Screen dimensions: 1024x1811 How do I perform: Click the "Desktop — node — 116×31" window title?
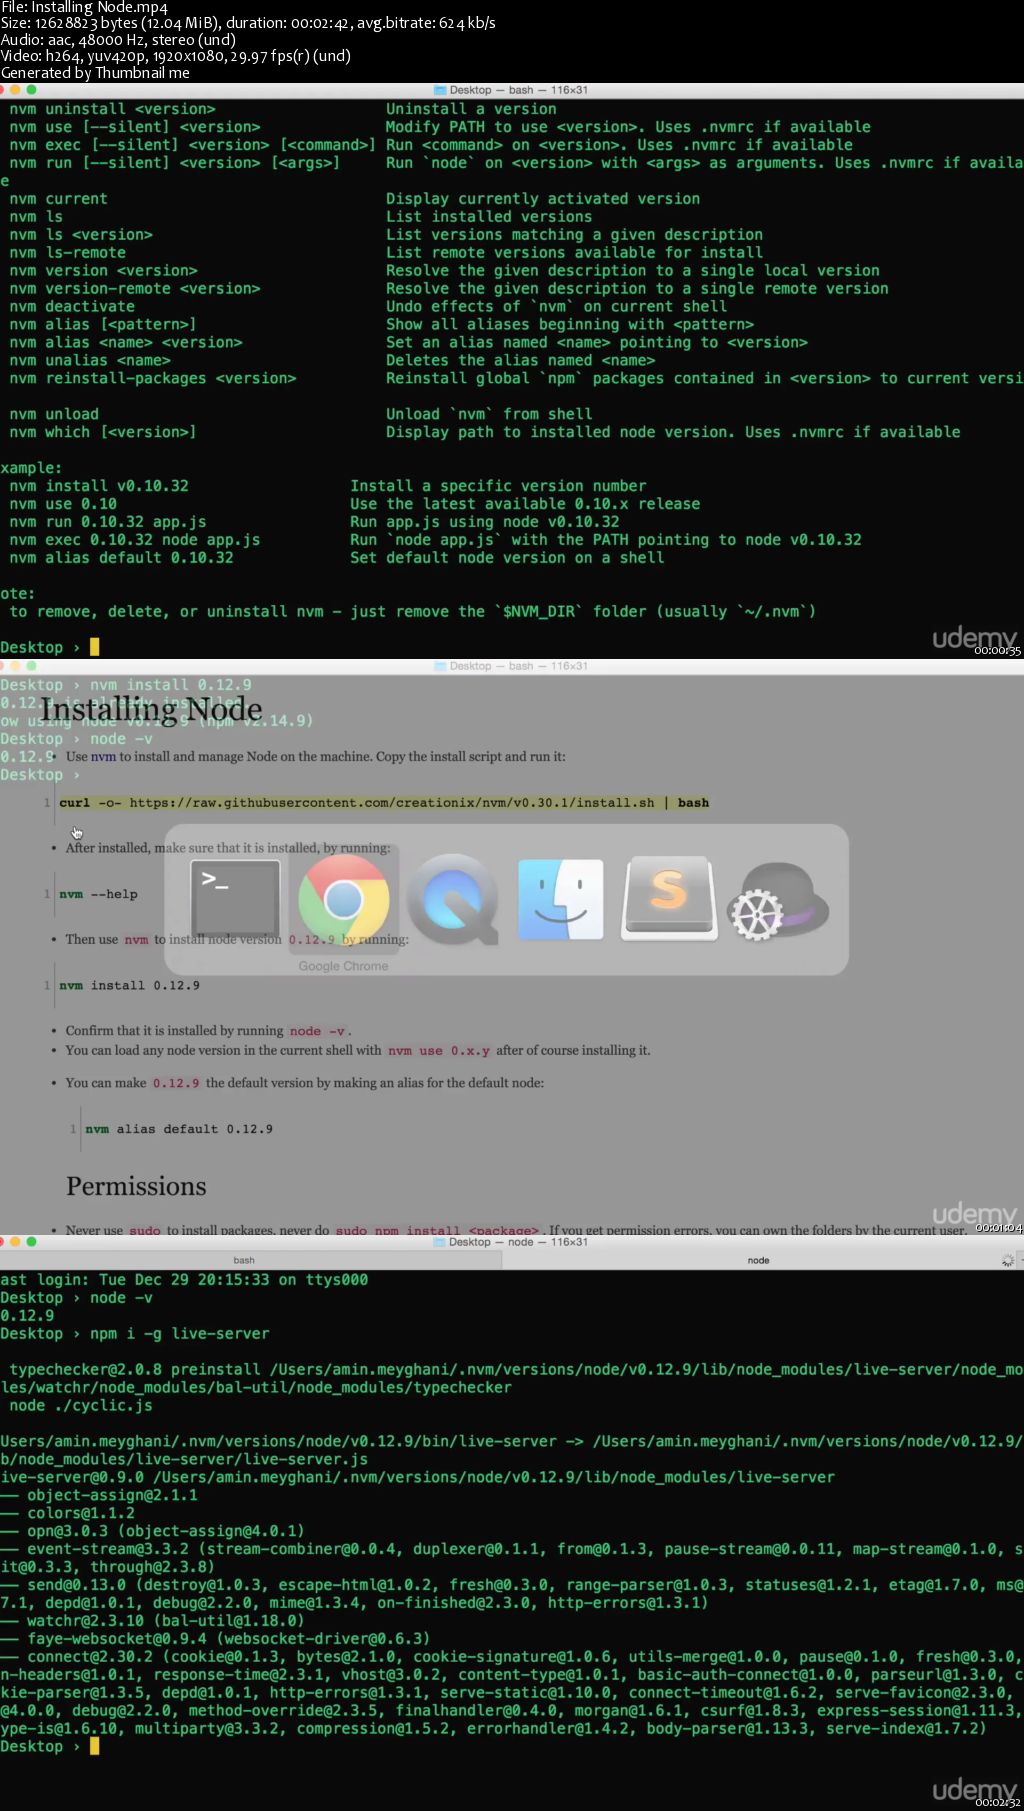click(518, 1242)
